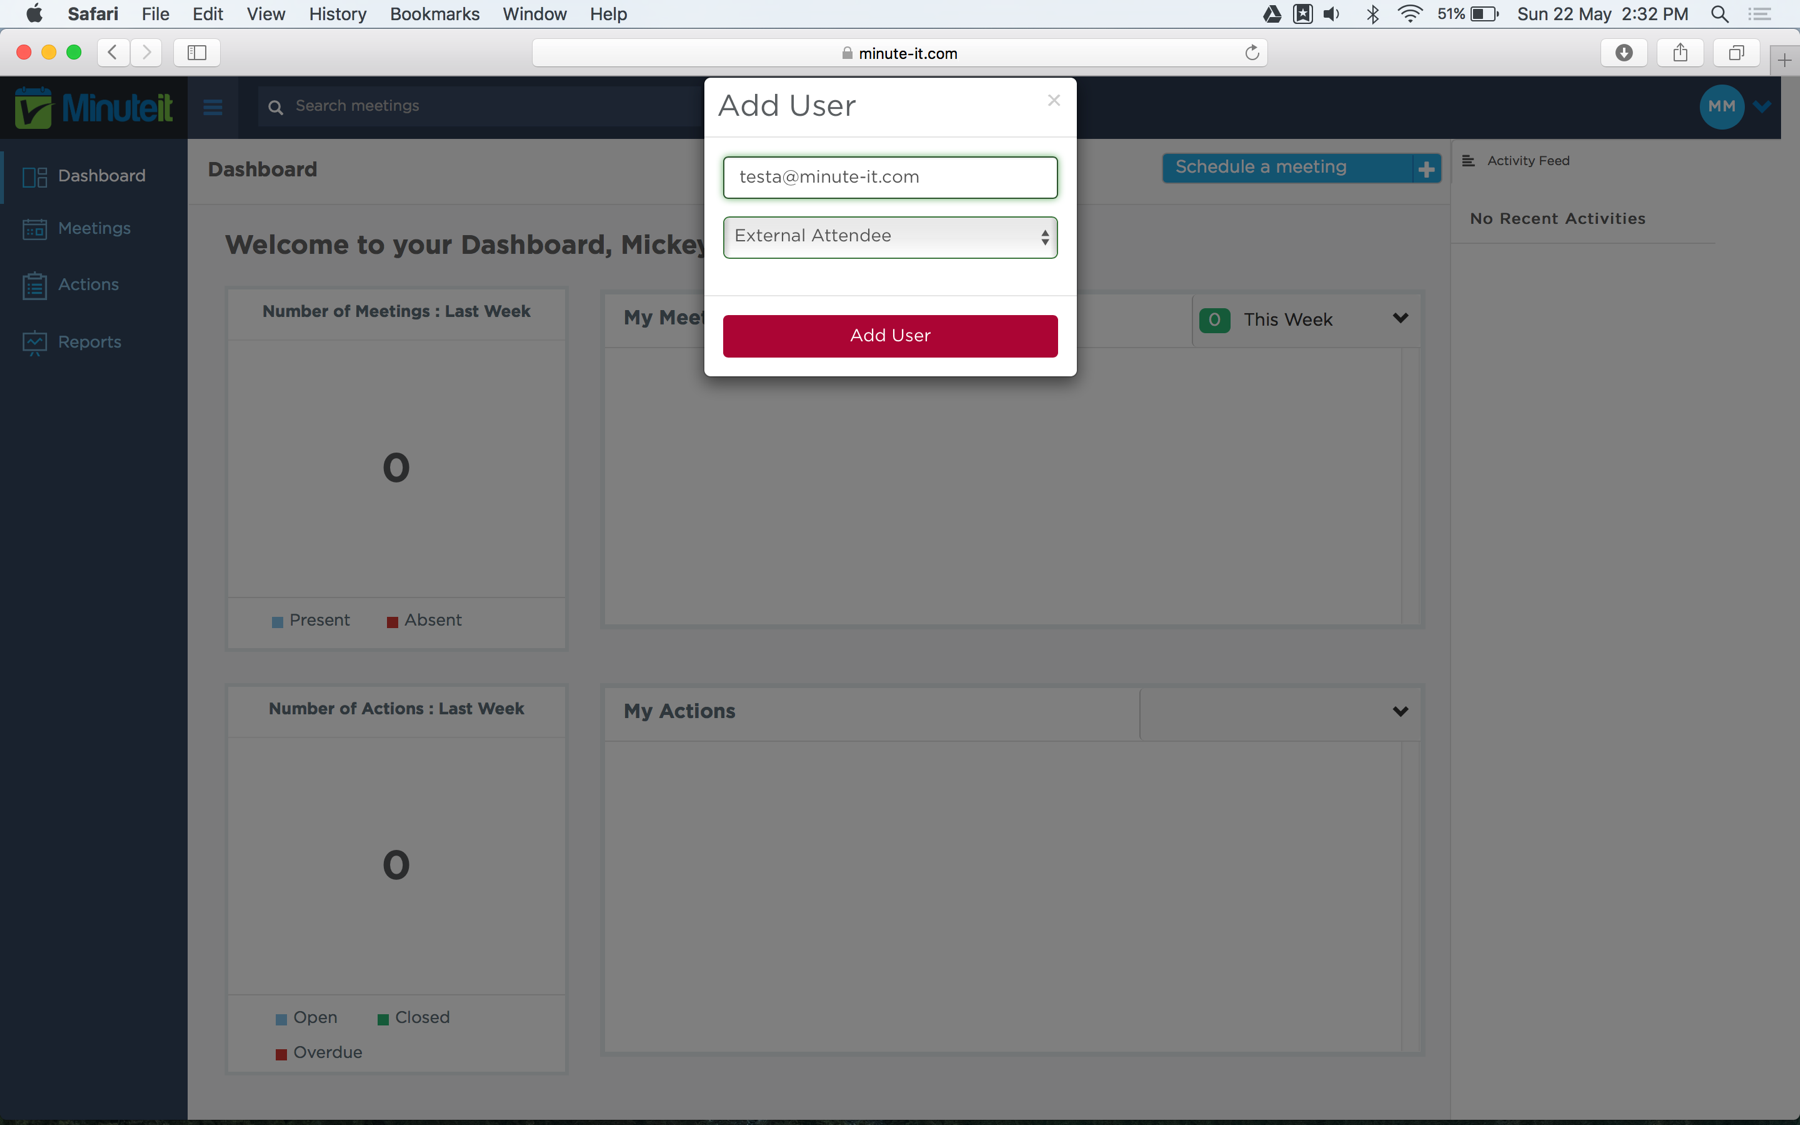Viewport: 1800px width, 1125px height.
Task: Open the External Attendee role dropdown
Action: point(890,237)
